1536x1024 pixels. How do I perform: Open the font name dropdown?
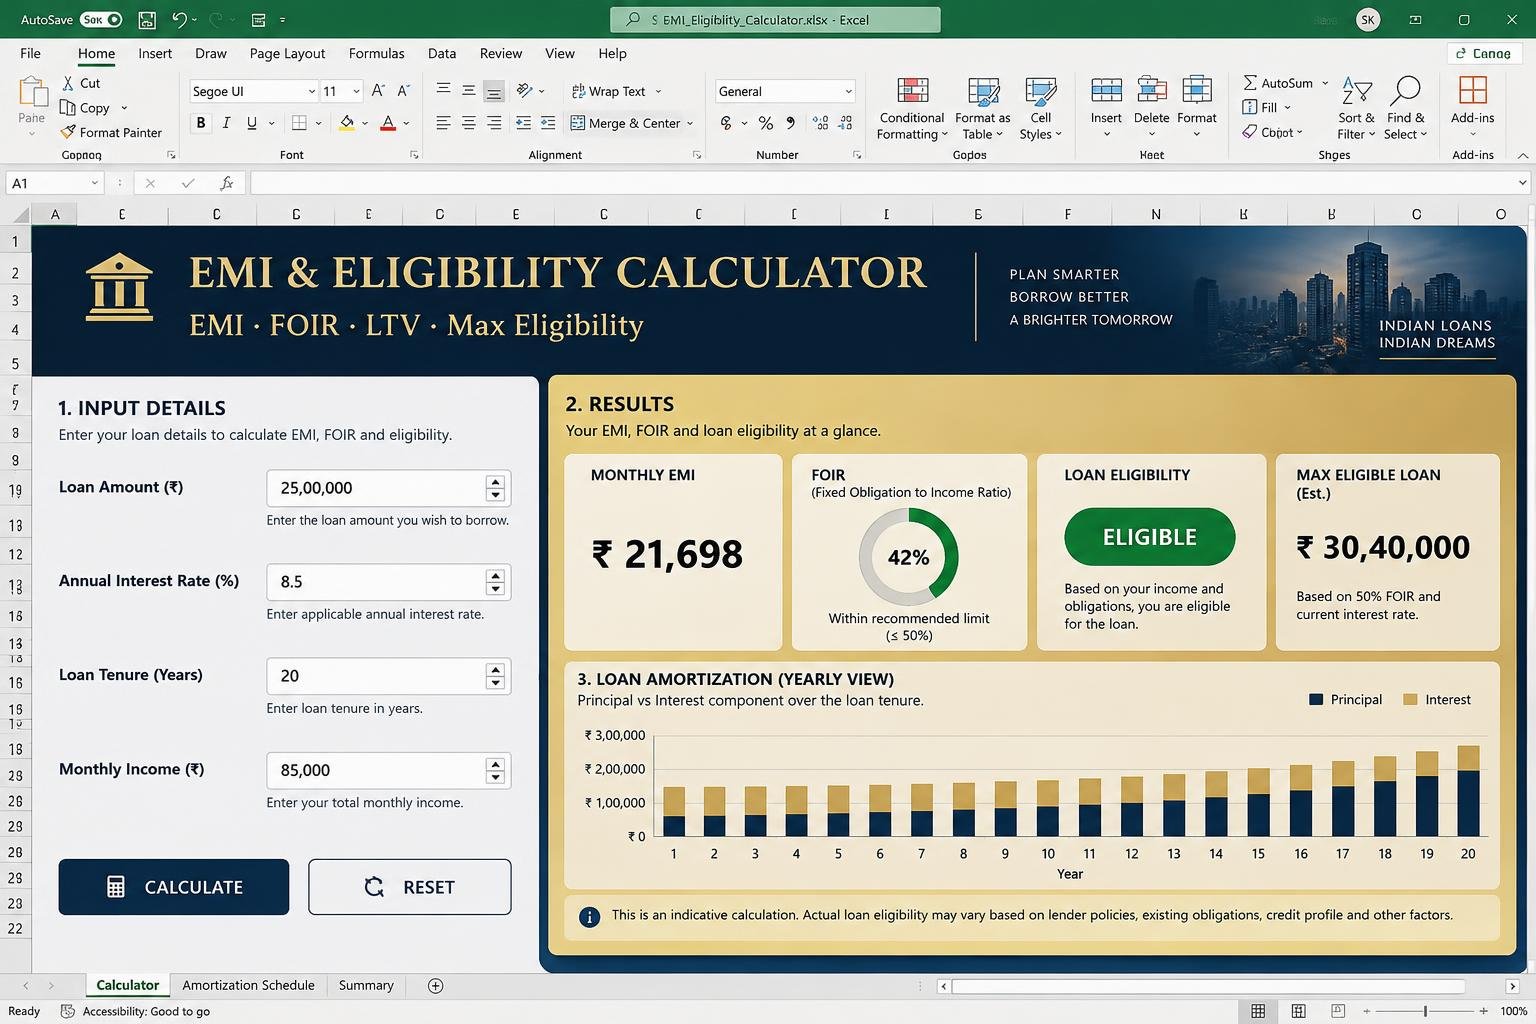coord(311,91)
